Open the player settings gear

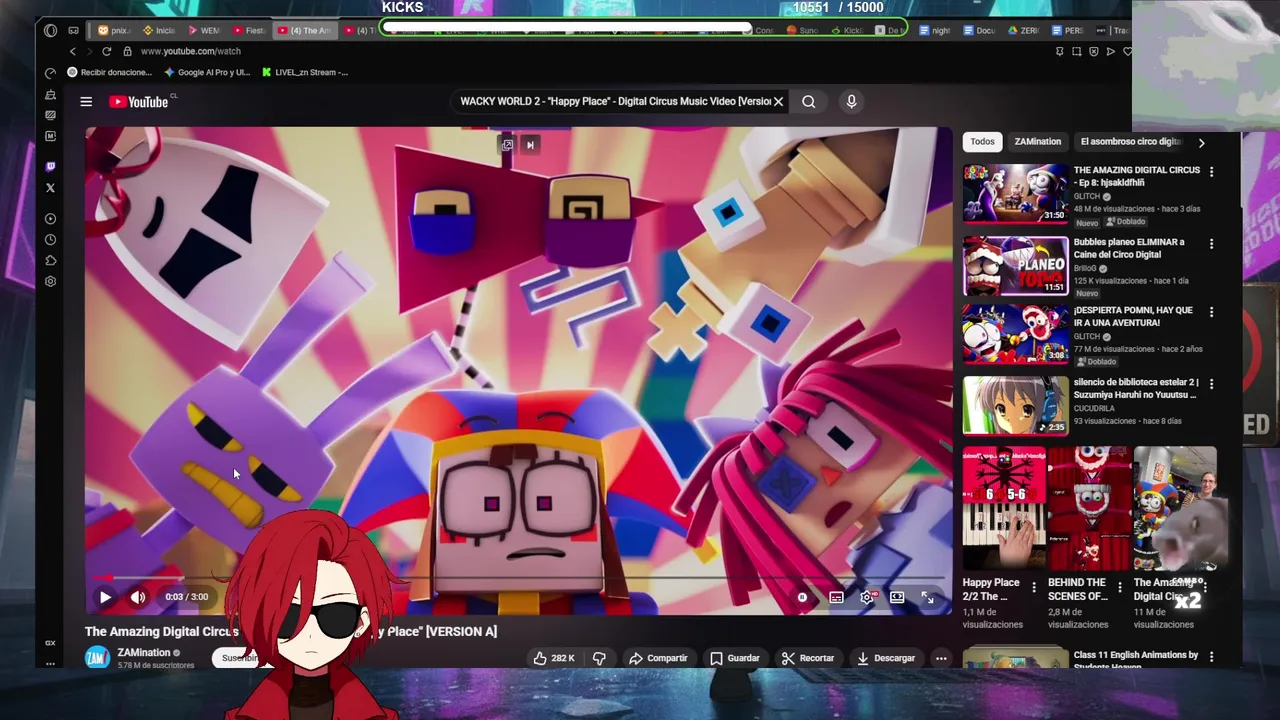pos(867,597)
